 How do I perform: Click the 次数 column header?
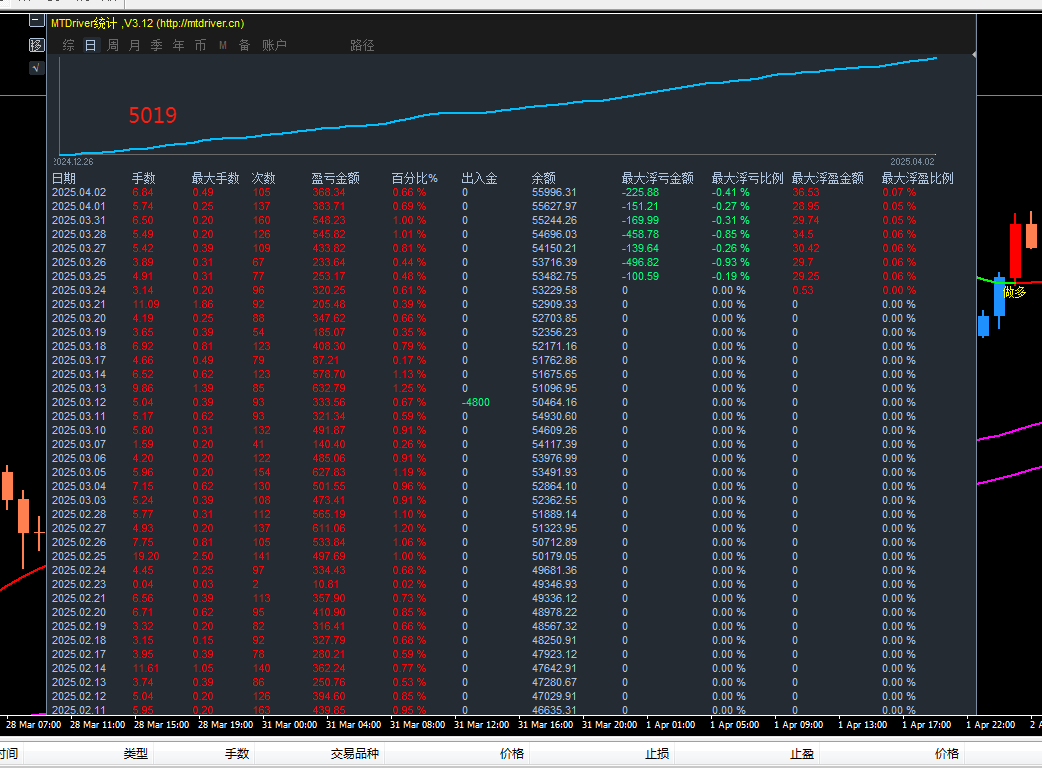[x=263, y=178]
